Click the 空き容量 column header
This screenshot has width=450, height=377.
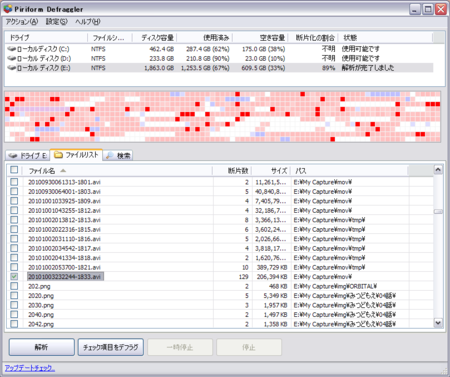click(260, 38)
